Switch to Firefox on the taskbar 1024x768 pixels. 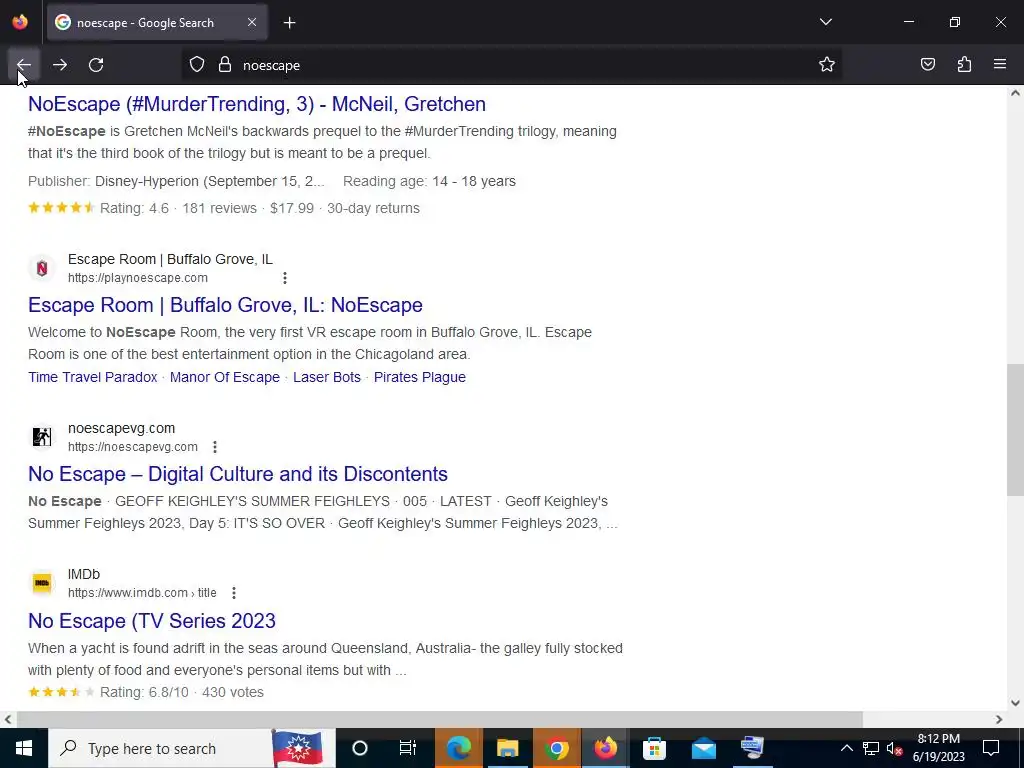coord(605,748)
